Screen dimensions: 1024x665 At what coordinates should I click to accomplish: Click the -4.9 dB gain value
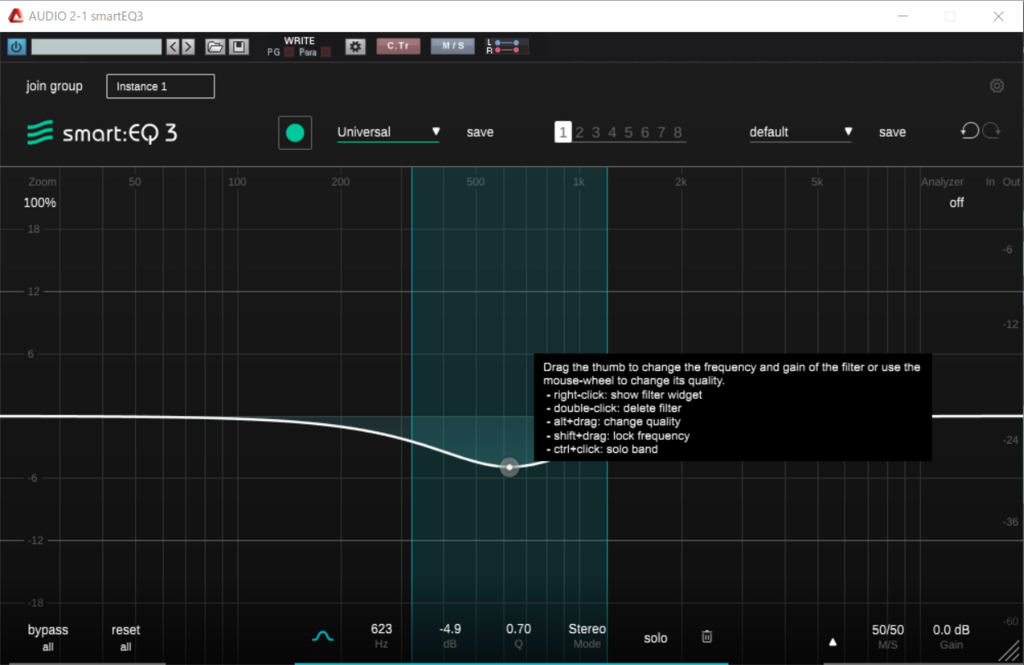point(450,629)
